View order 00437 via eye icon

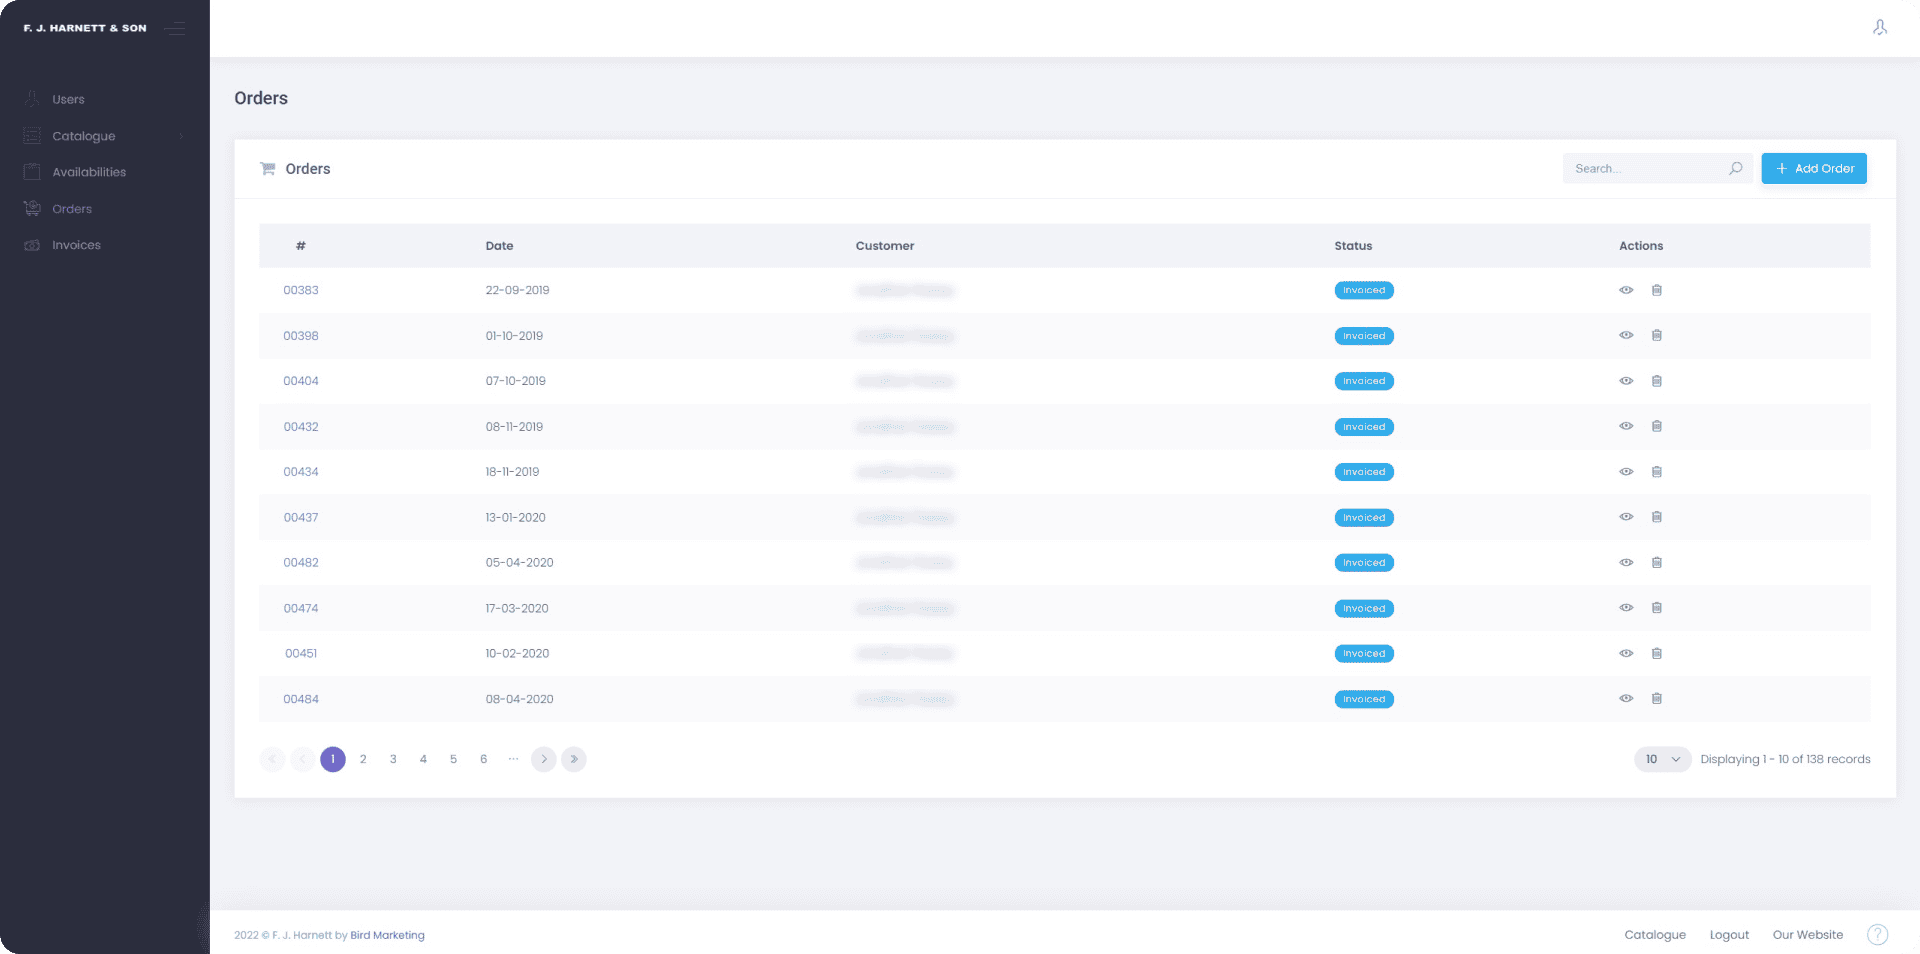pos(1626,517)
